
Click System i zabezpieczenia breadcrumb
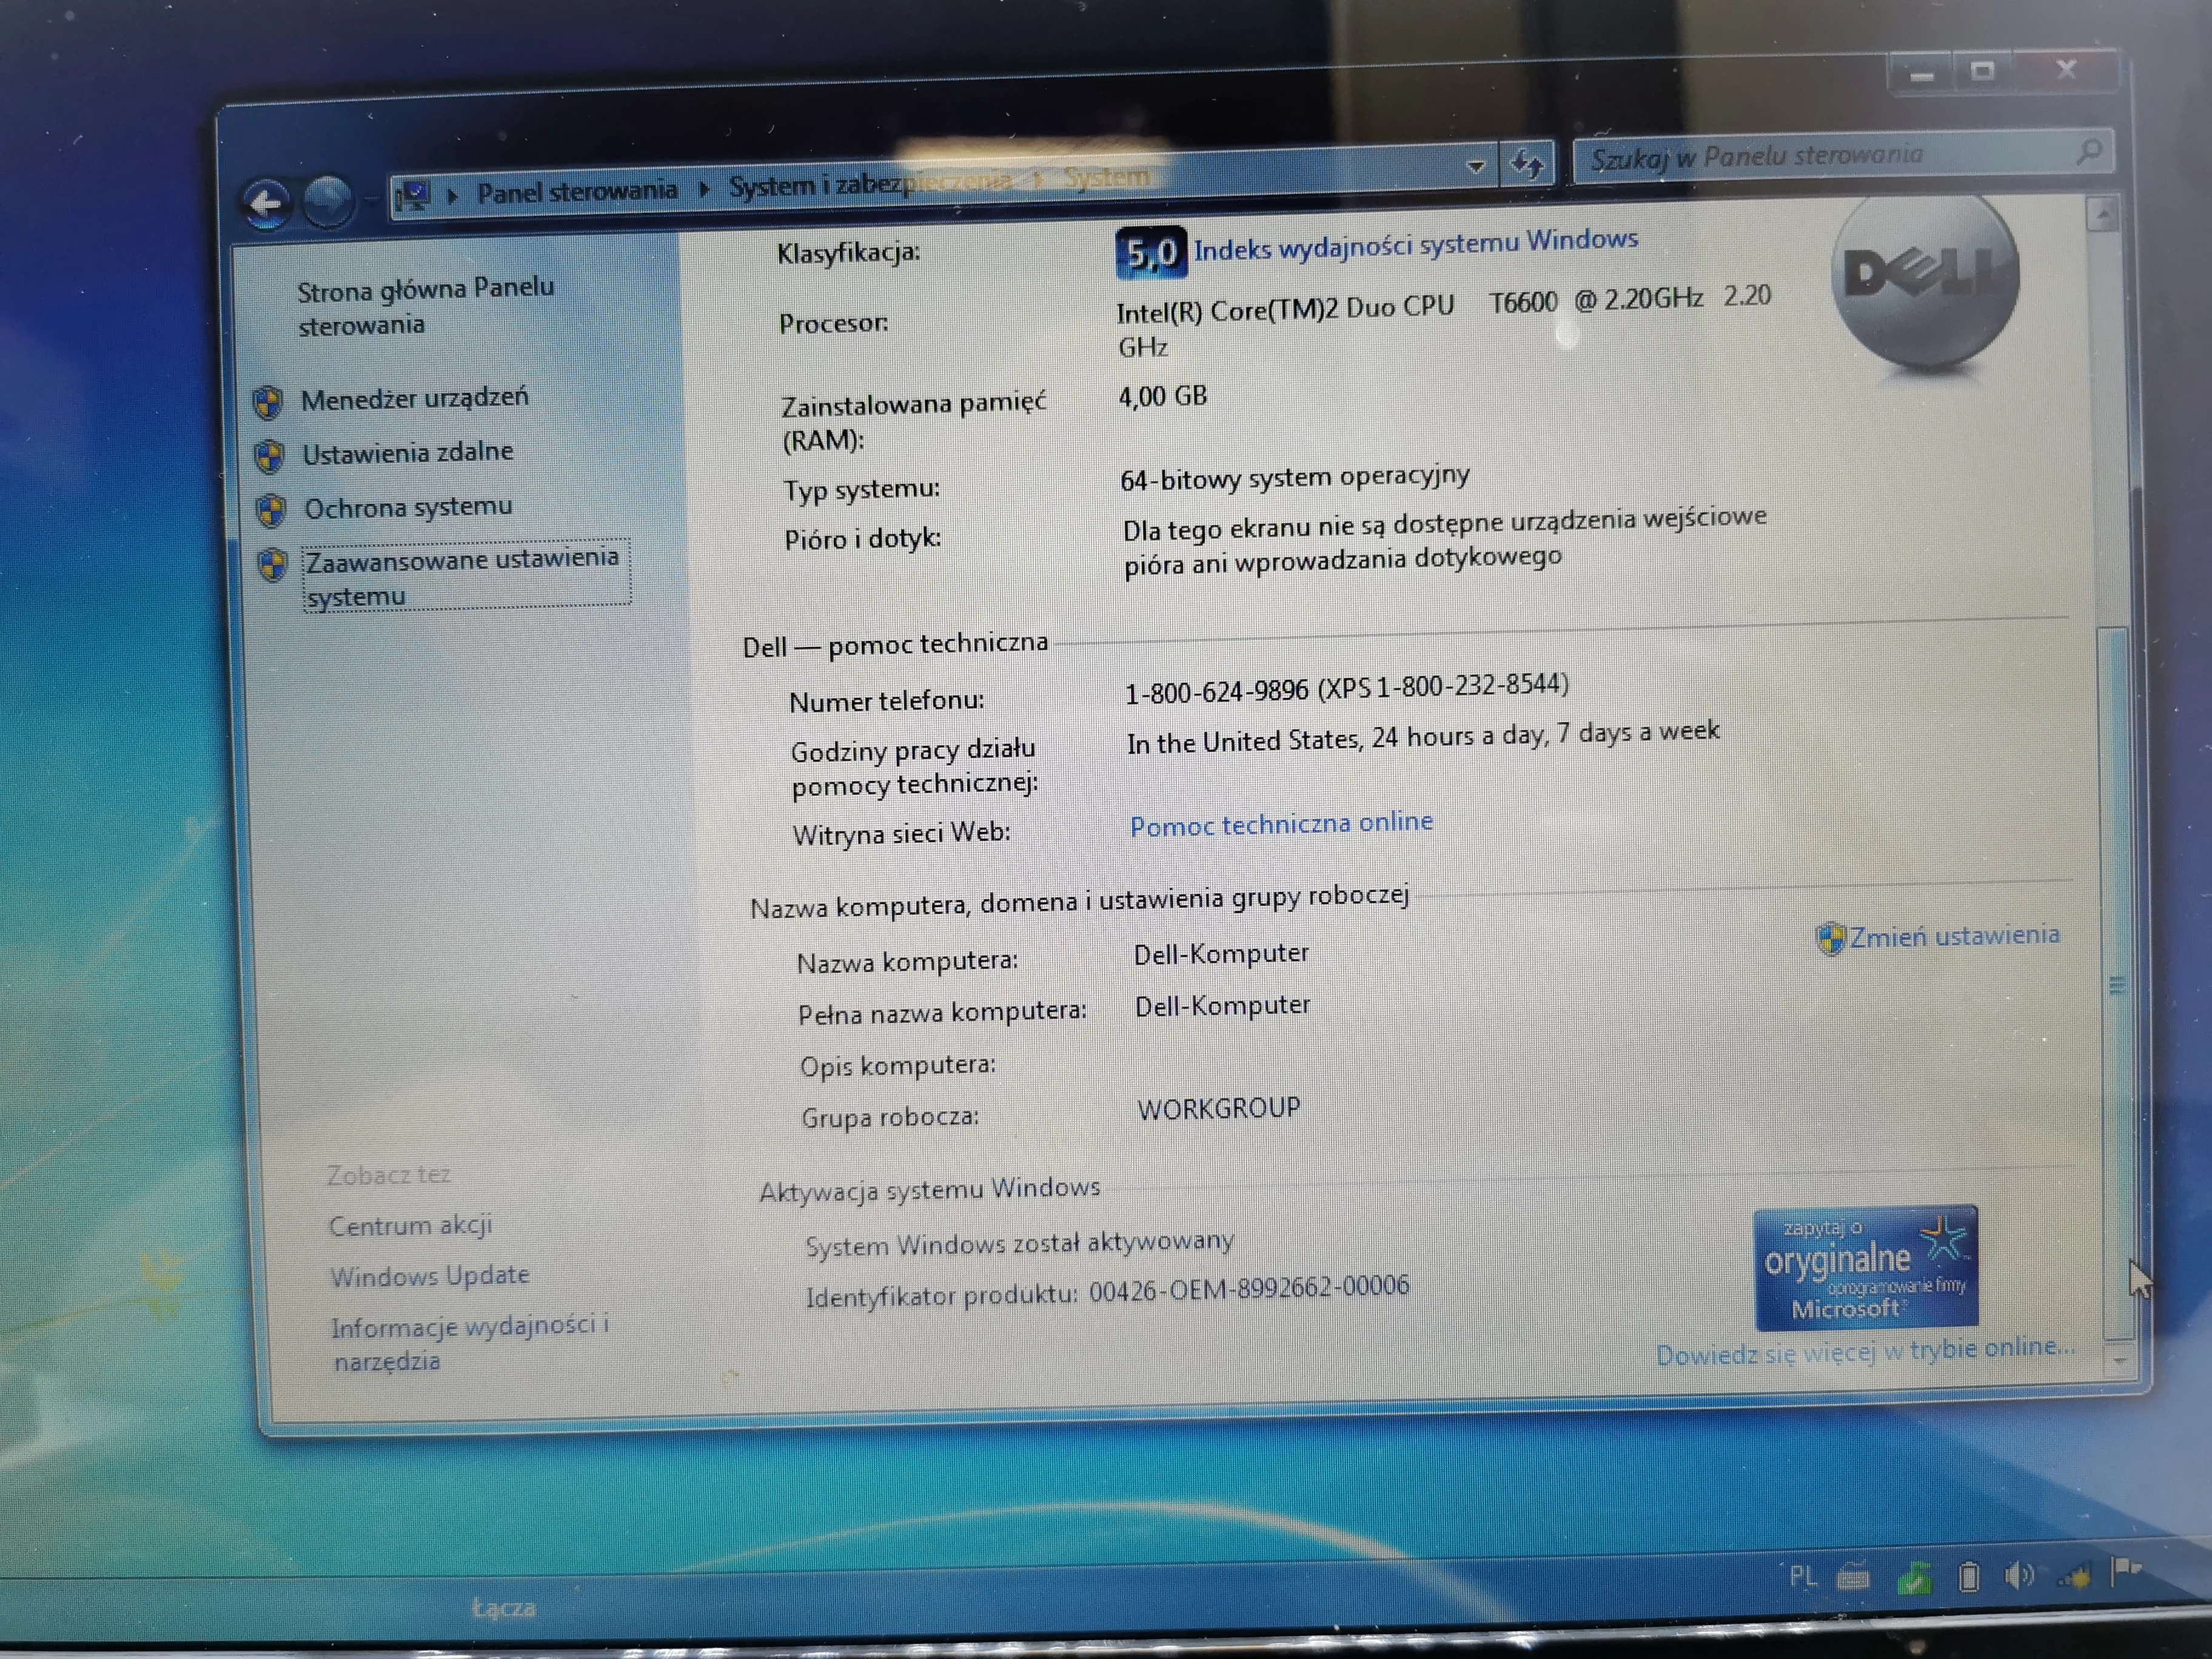click(x=870, y=184)
